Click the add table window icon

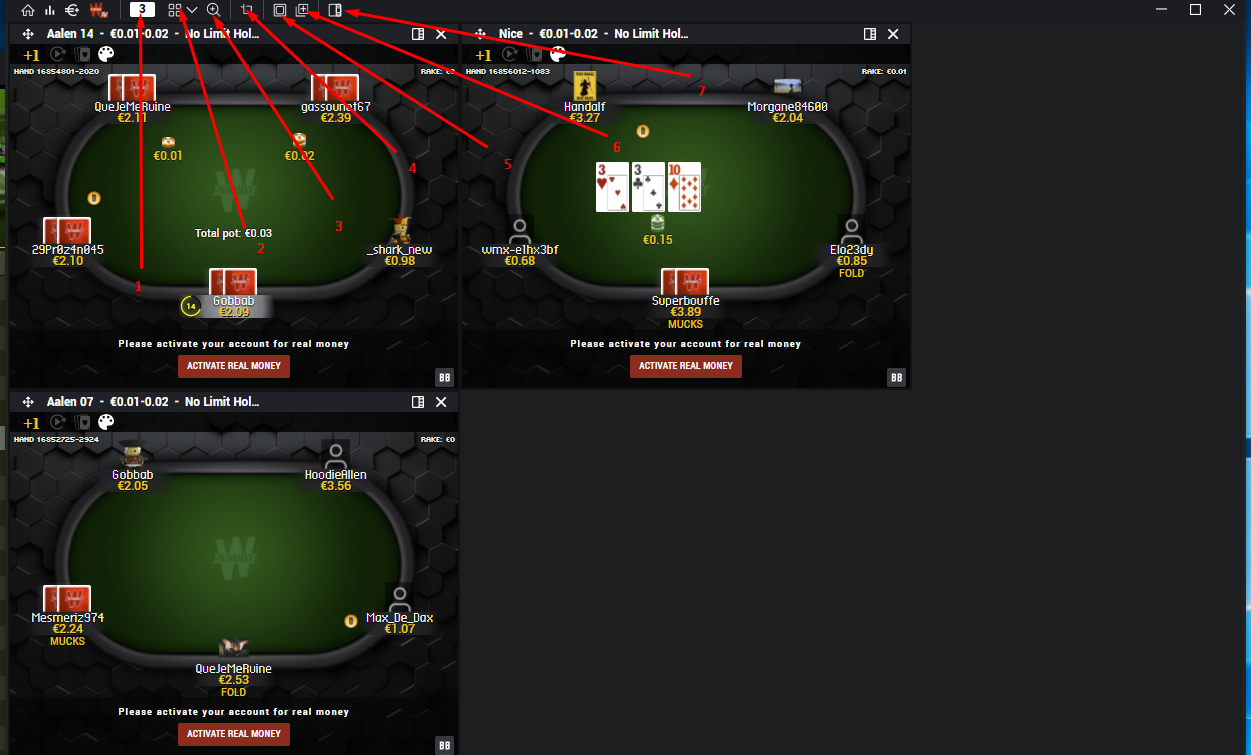pos(301,10)
